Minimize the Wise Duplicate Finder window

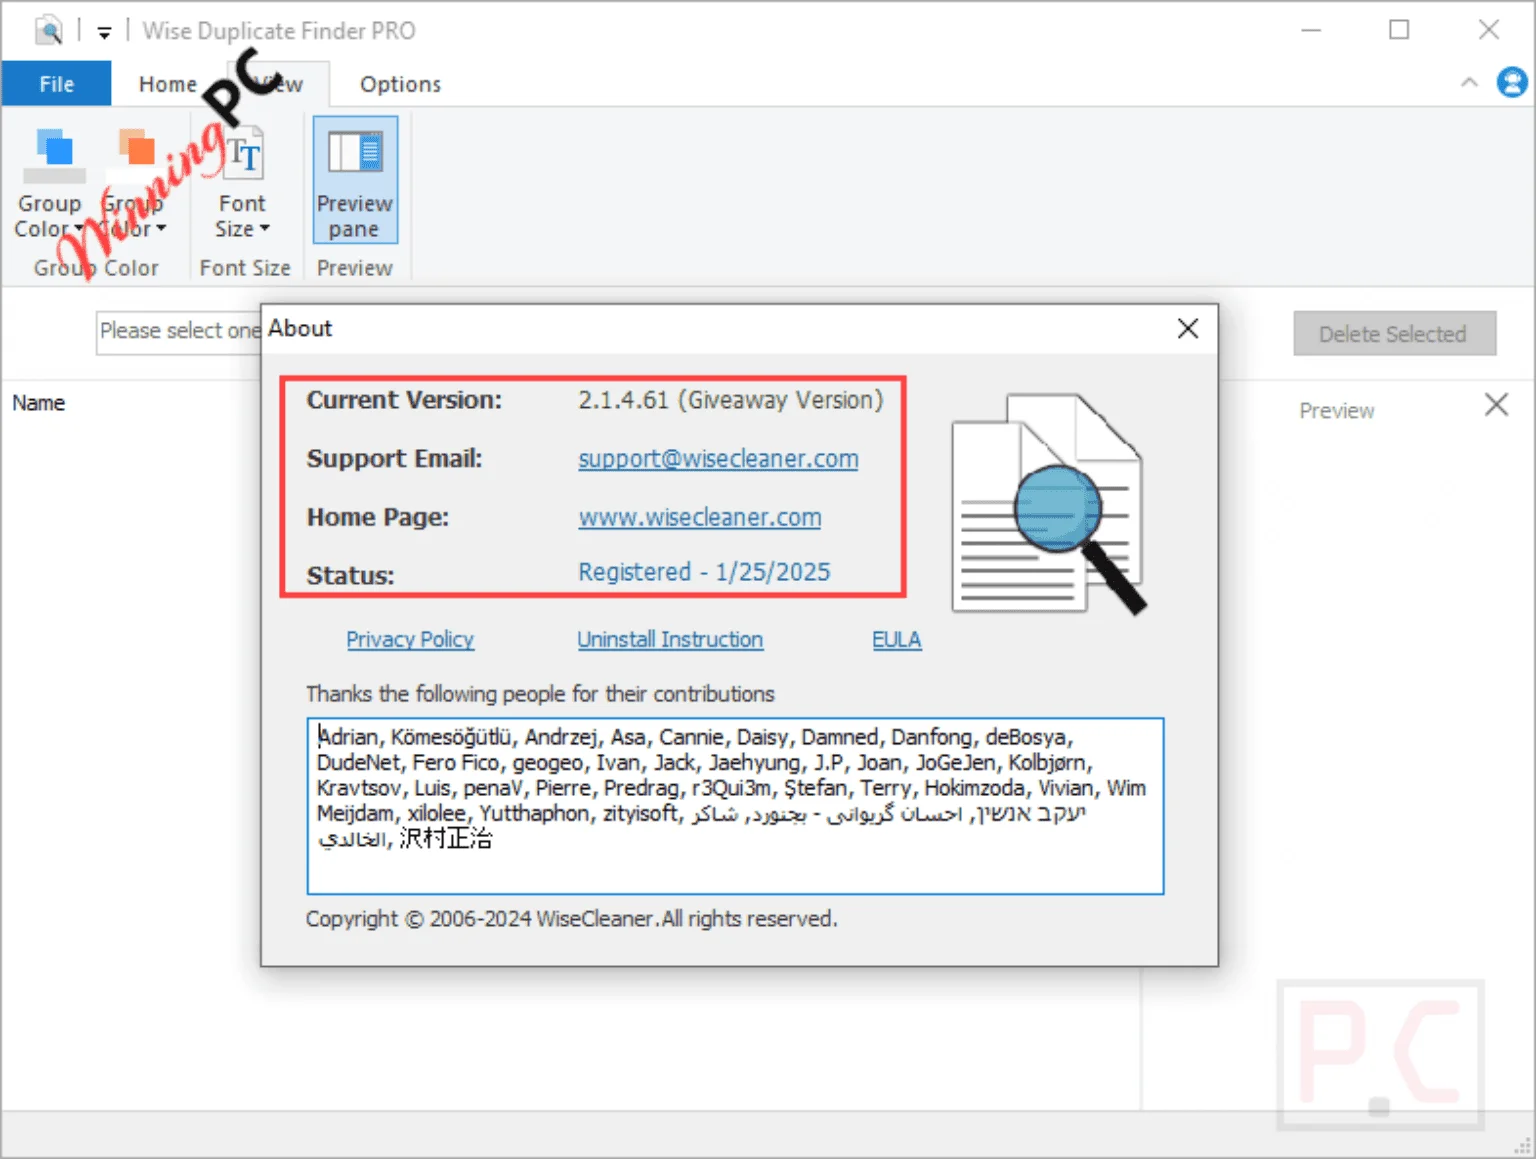(x=1311, y=30)
